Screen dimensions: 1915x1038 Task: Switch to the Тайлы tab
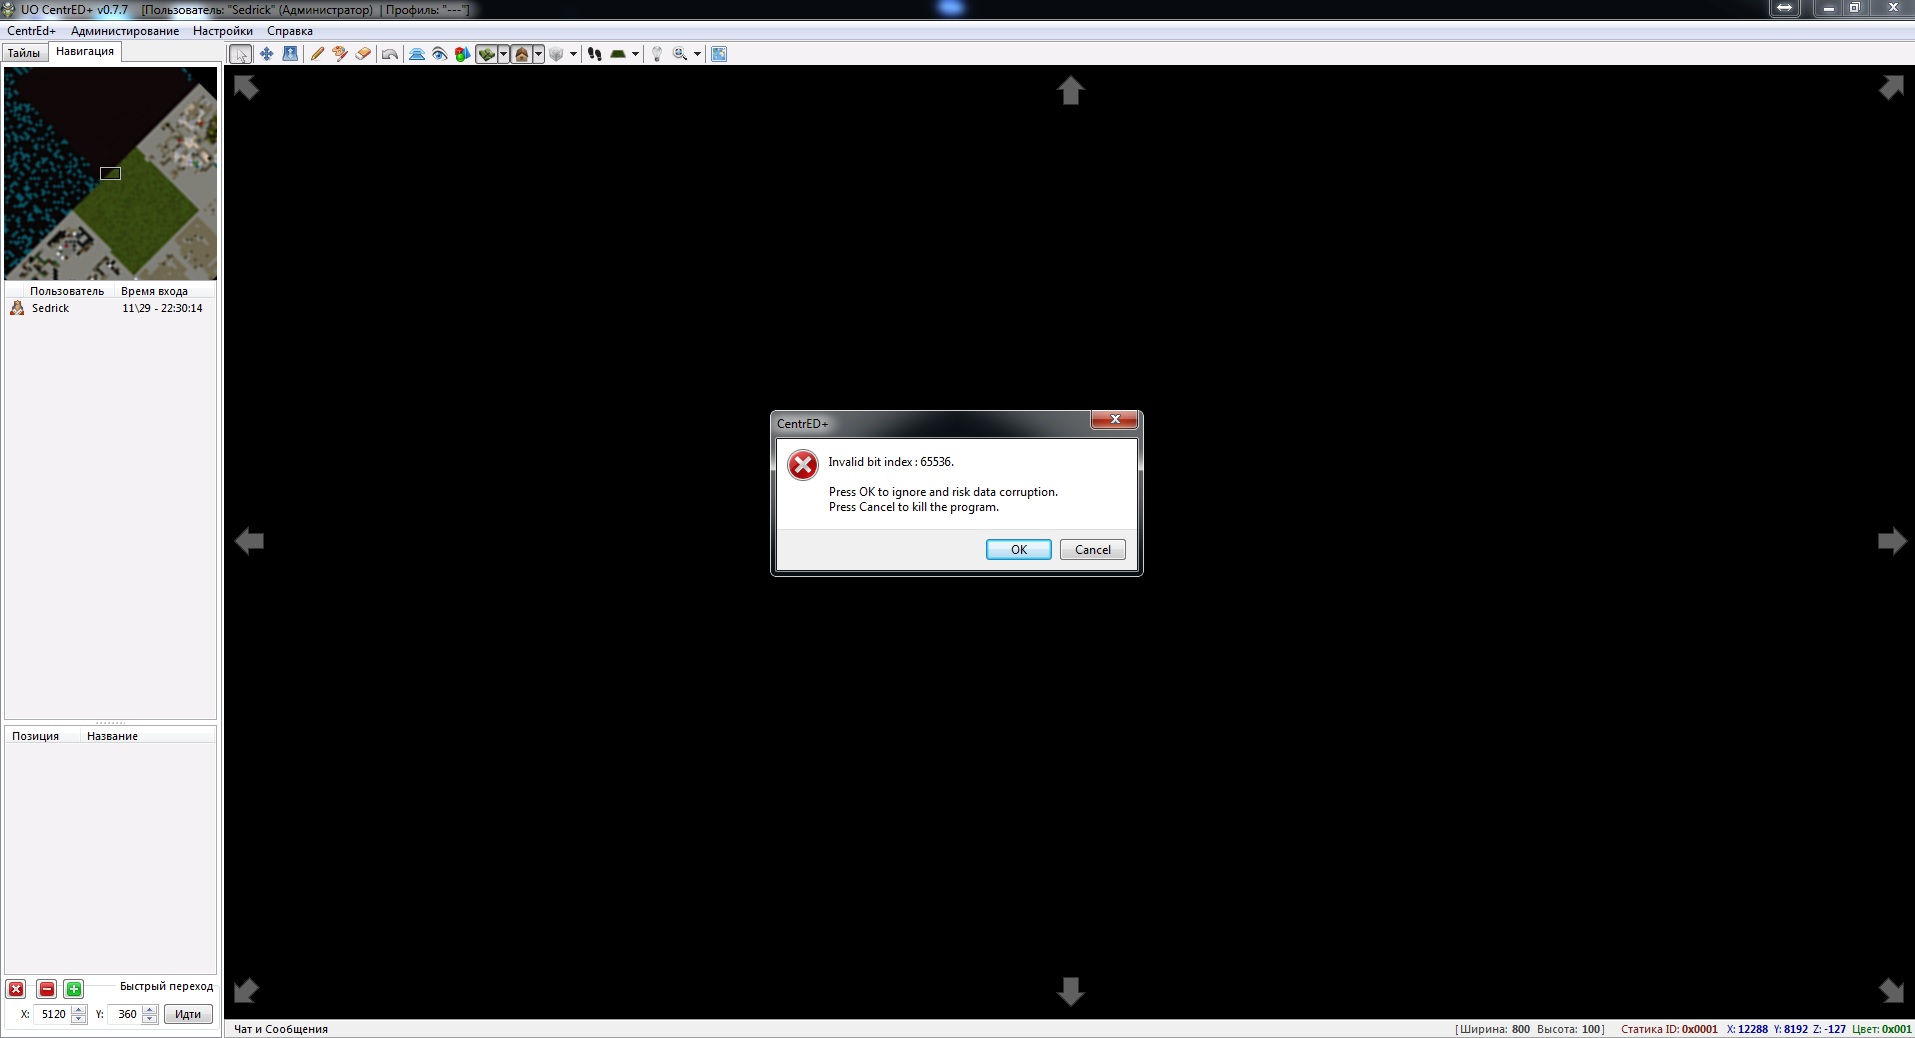(24, 53)
